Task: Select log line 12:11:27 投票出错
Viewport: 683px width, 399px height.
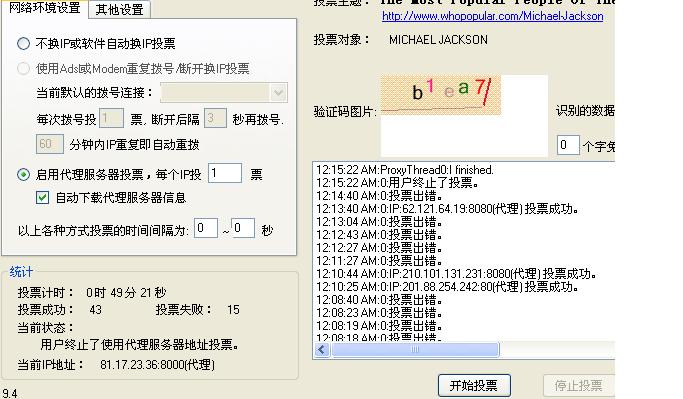Action: (379, 261)
